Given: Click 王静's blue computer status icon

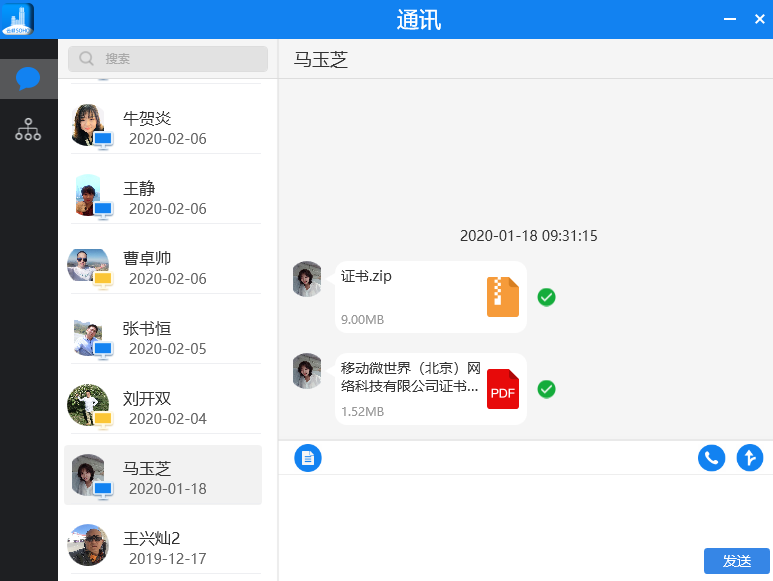Looking at the screenshot, I should pos(103,210).
